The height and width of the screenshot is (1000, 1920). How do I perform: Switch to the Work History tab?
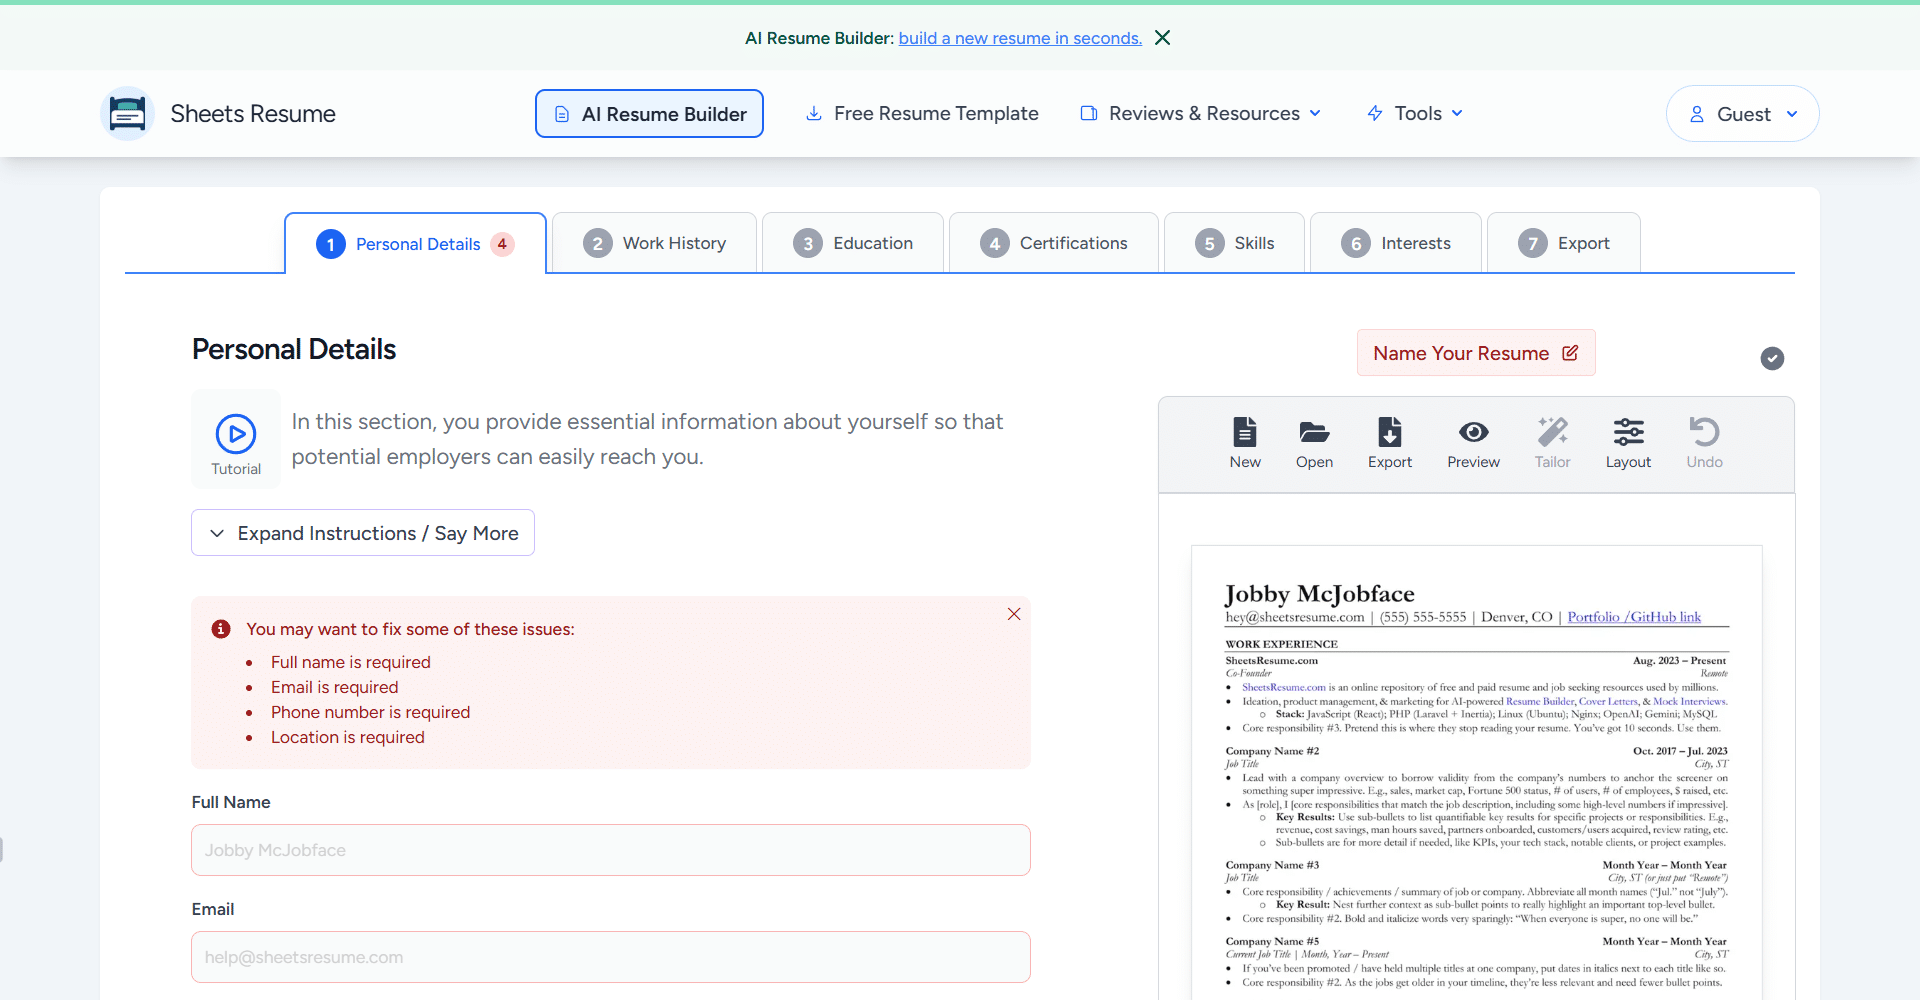tap(655, 243)
